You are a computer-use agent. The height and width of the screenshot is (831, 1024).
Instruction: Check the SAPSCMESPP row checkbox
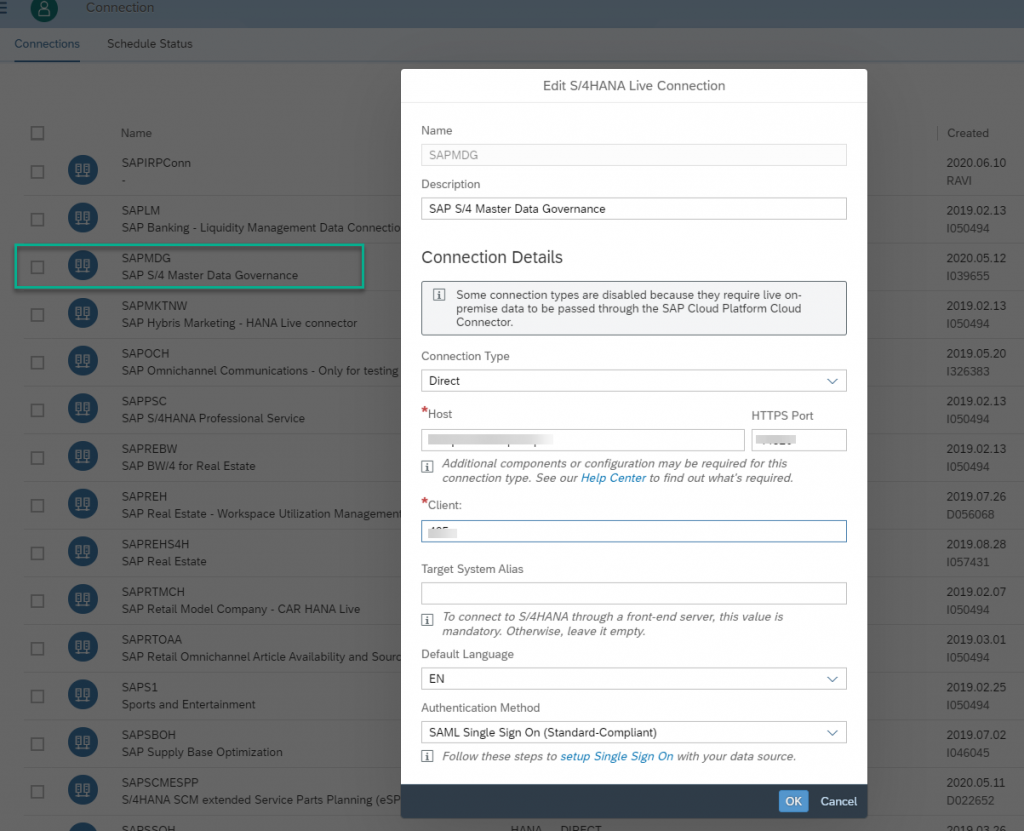point(37,792)
